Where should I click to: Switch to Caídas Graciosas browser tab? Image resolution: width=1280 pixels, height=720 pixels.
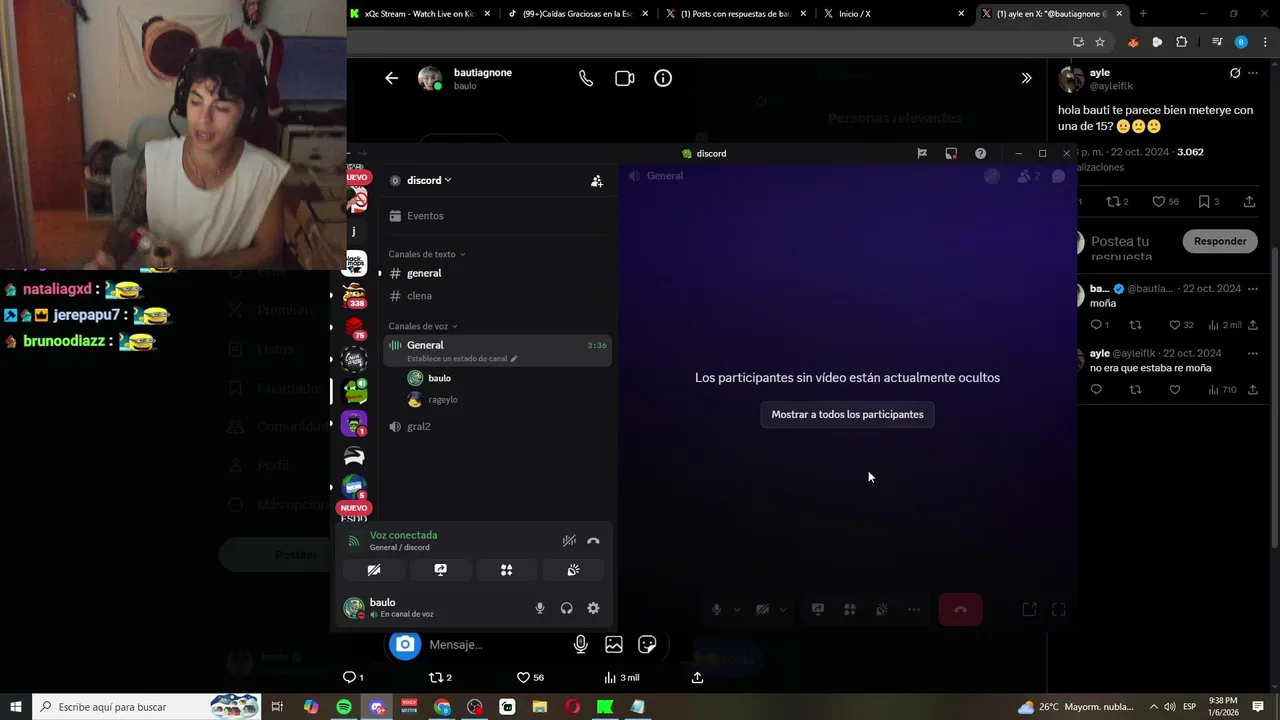578,14
